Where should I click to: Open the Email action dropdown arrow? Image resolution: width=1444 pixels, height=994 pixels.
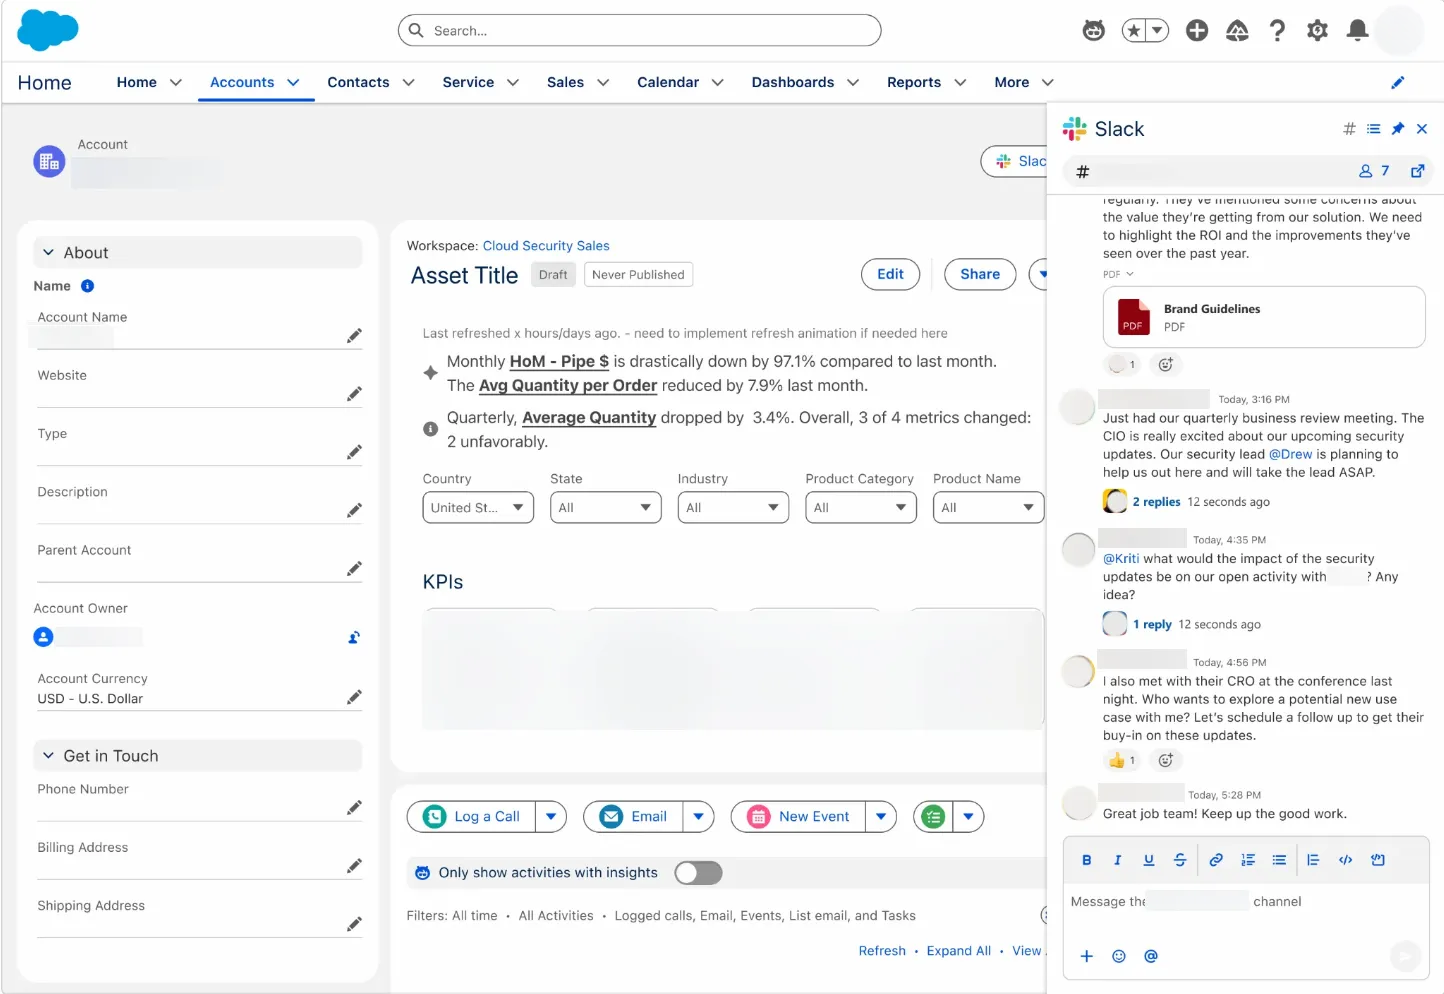(x=699, y=817)
